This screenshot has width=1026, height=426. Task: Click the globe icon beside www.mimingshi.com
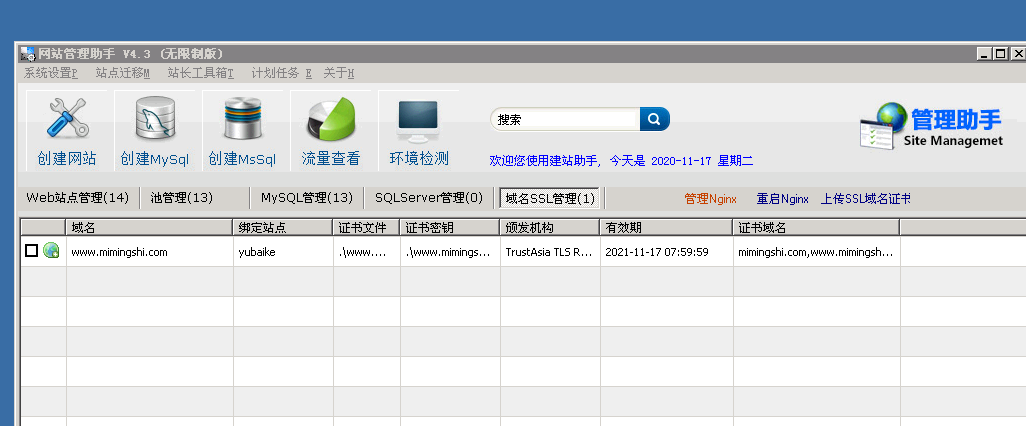point(51,251)
